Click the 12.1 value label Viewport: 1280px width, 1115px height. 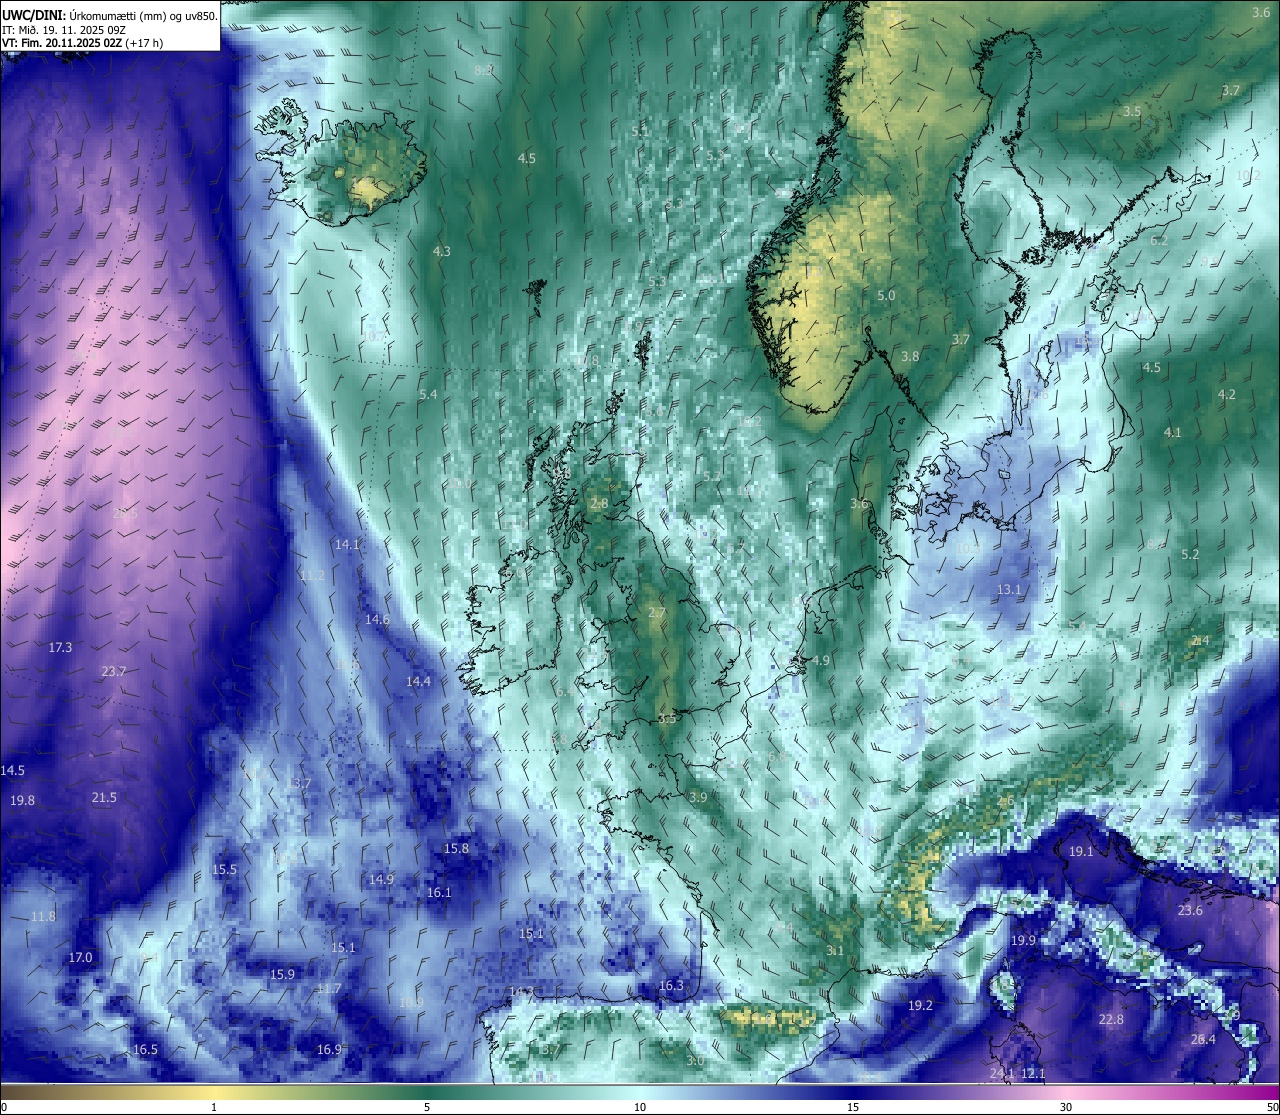pos(1033,1073)
